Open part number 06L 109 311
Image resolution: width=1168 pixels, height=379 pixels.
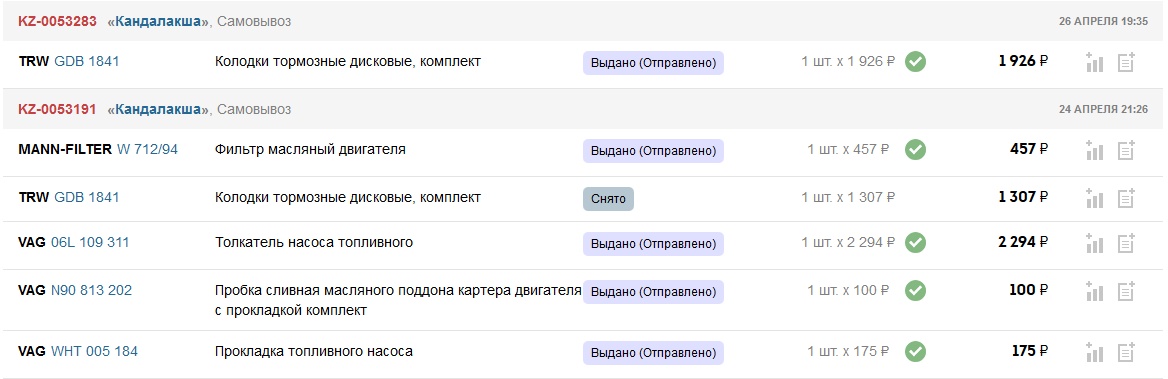coord(90,242)
